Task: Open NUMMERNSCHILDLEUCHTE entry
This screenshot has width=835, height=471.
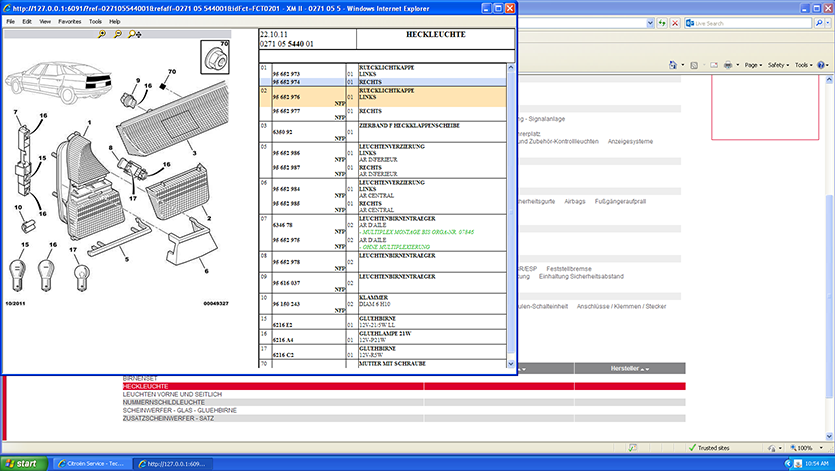Action: [x=163, y=402]
